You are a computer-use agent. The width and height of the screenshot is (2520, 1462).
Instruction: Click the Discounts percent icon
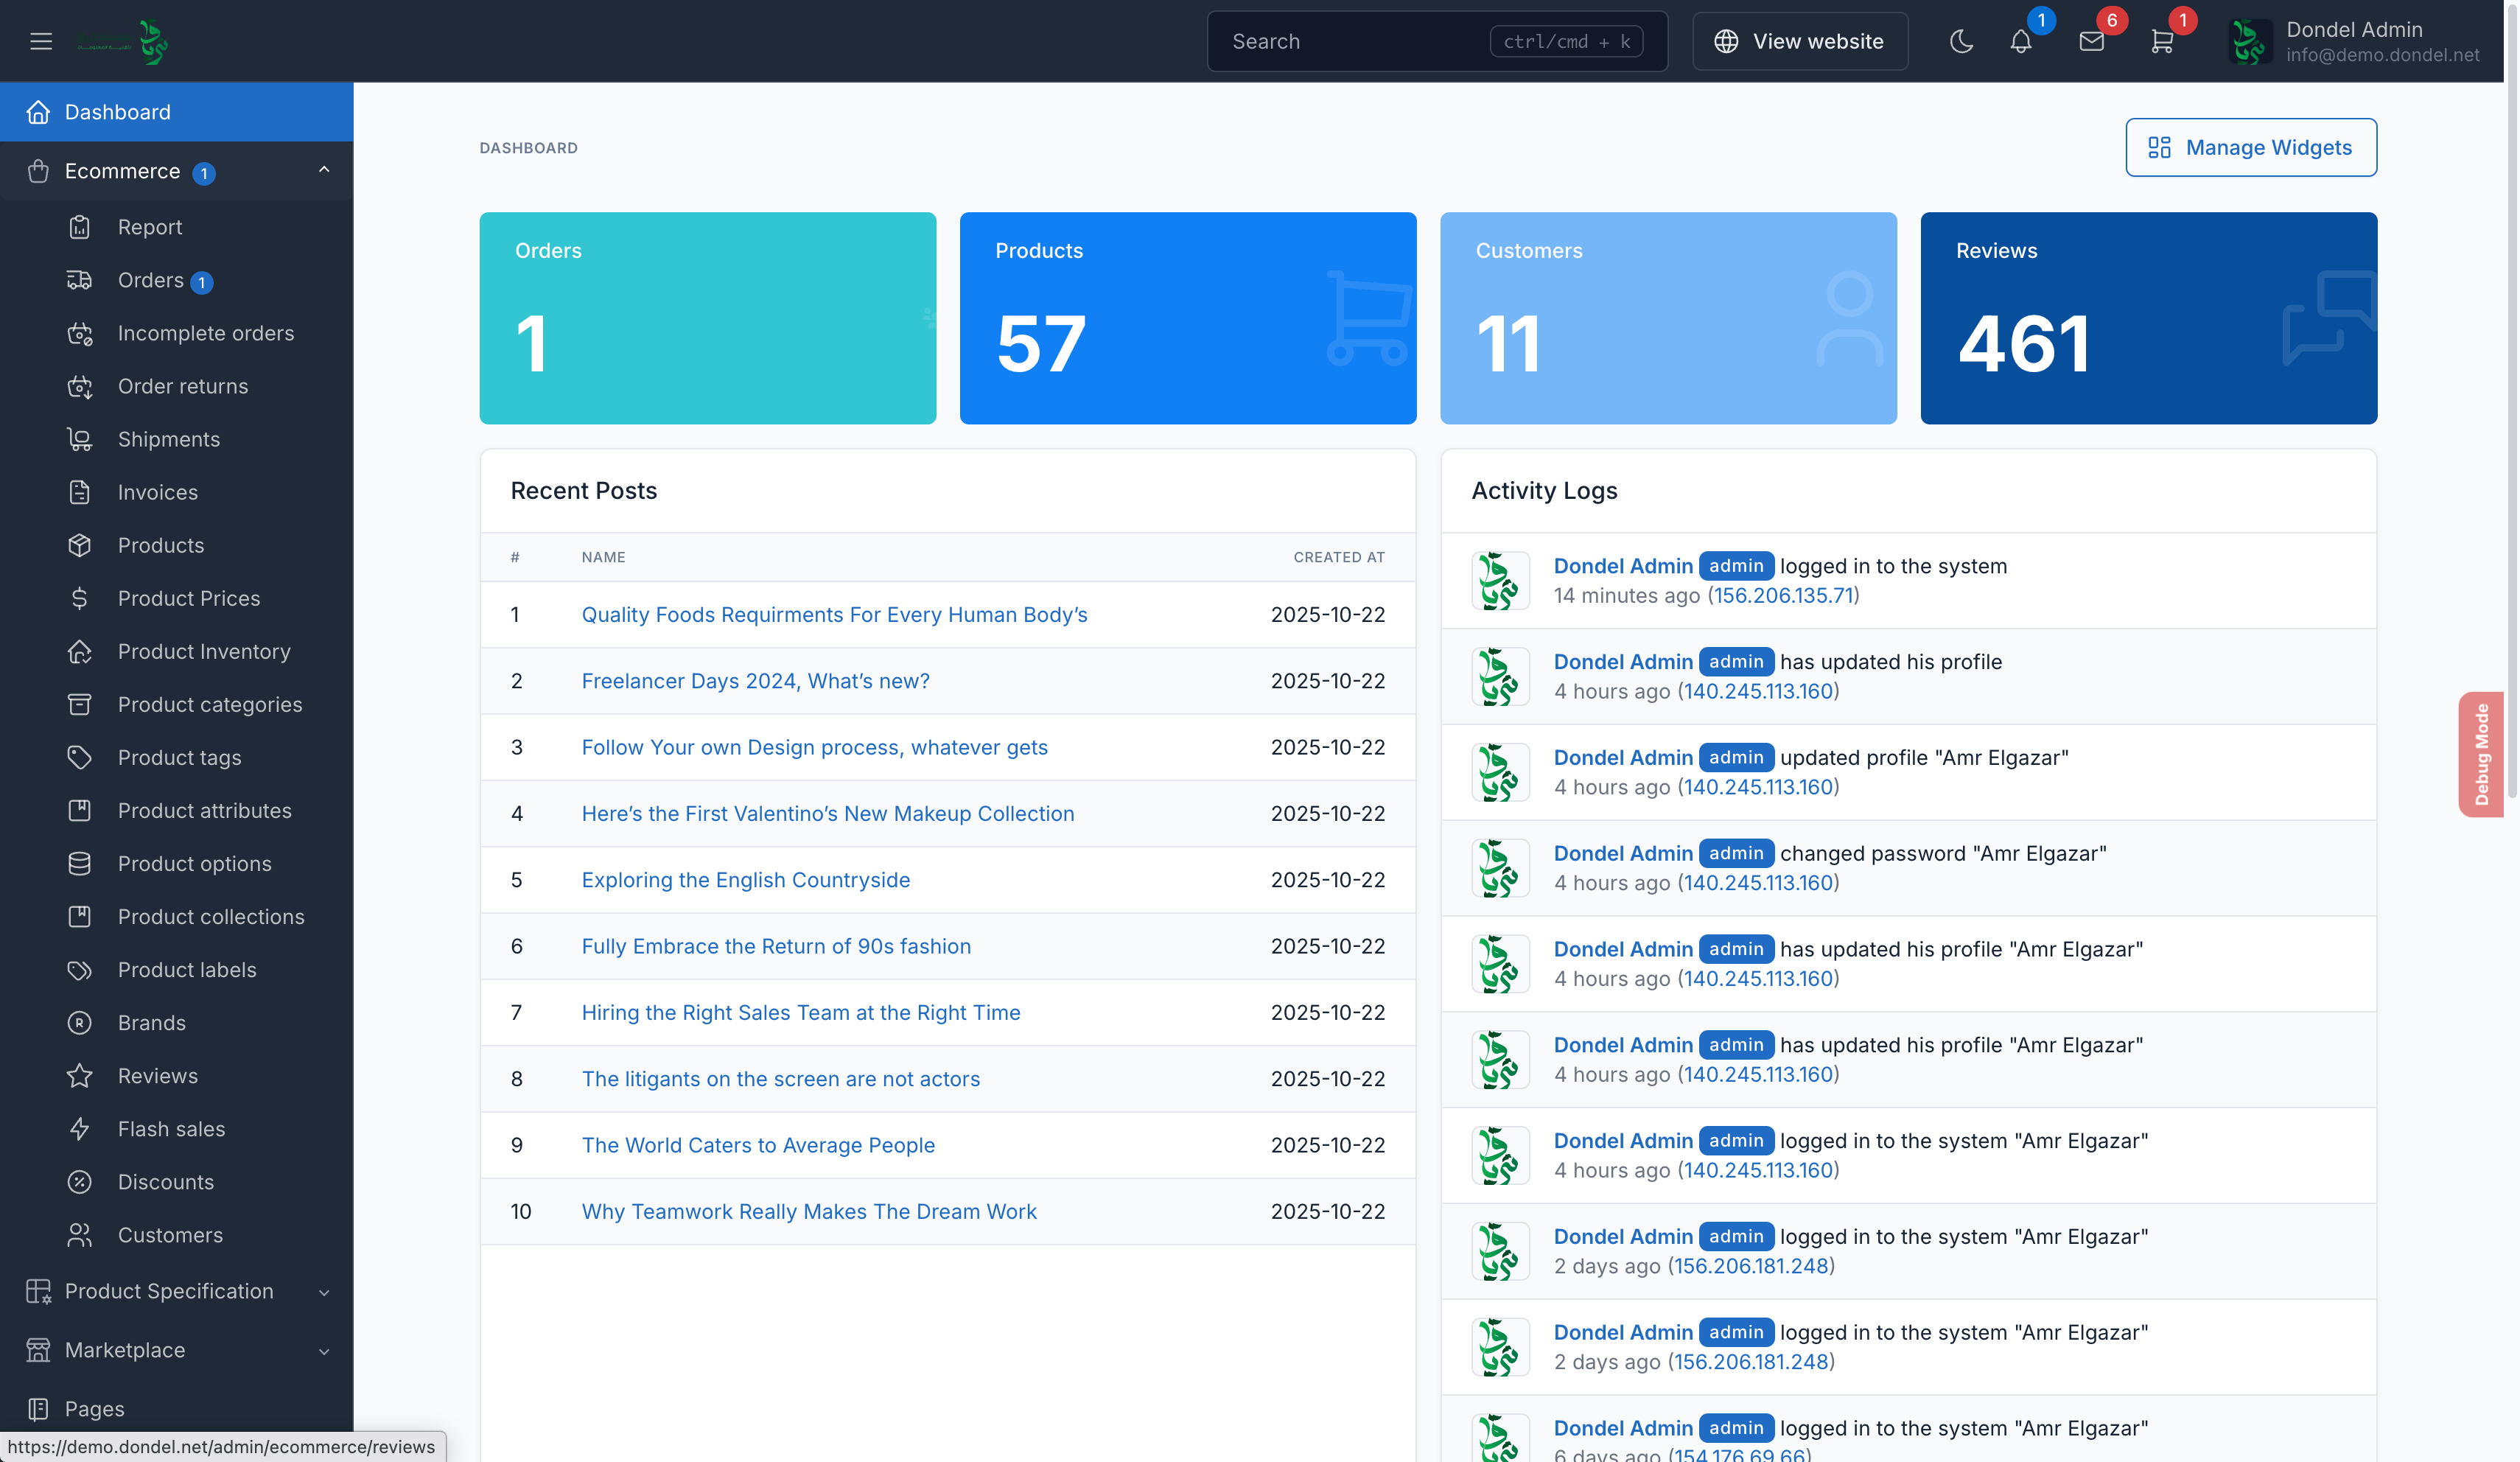coord(80,1182)
